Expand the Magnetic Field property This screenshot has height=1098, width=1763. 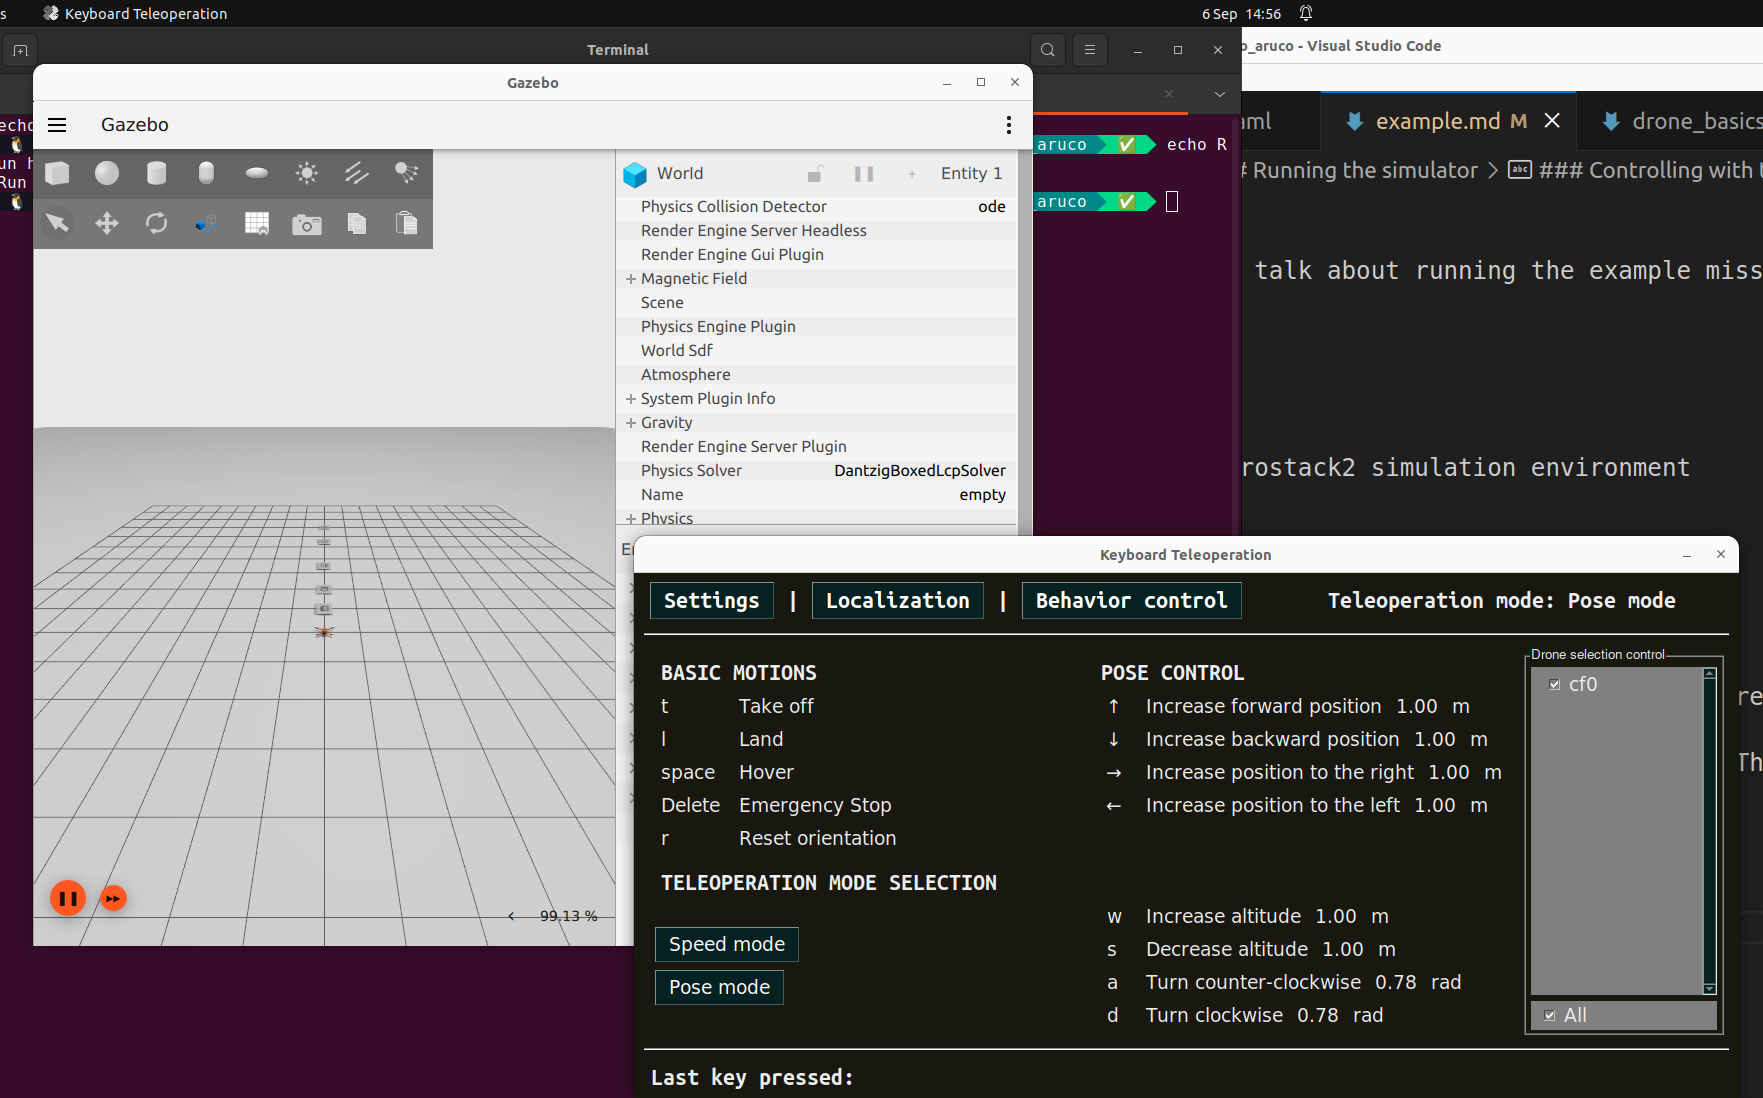click(x=631, y=279)
